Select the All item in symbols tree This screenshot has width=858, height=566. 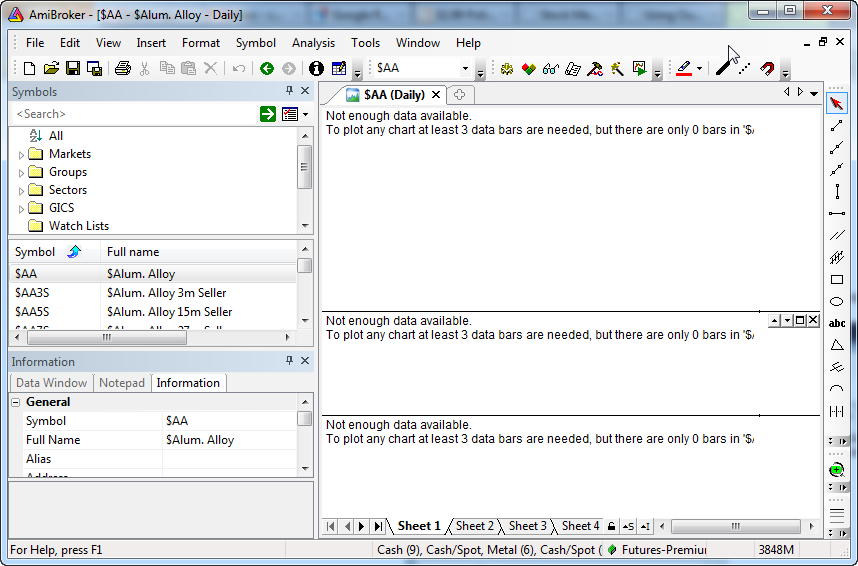pyautogui.click(x=56, y=136)
